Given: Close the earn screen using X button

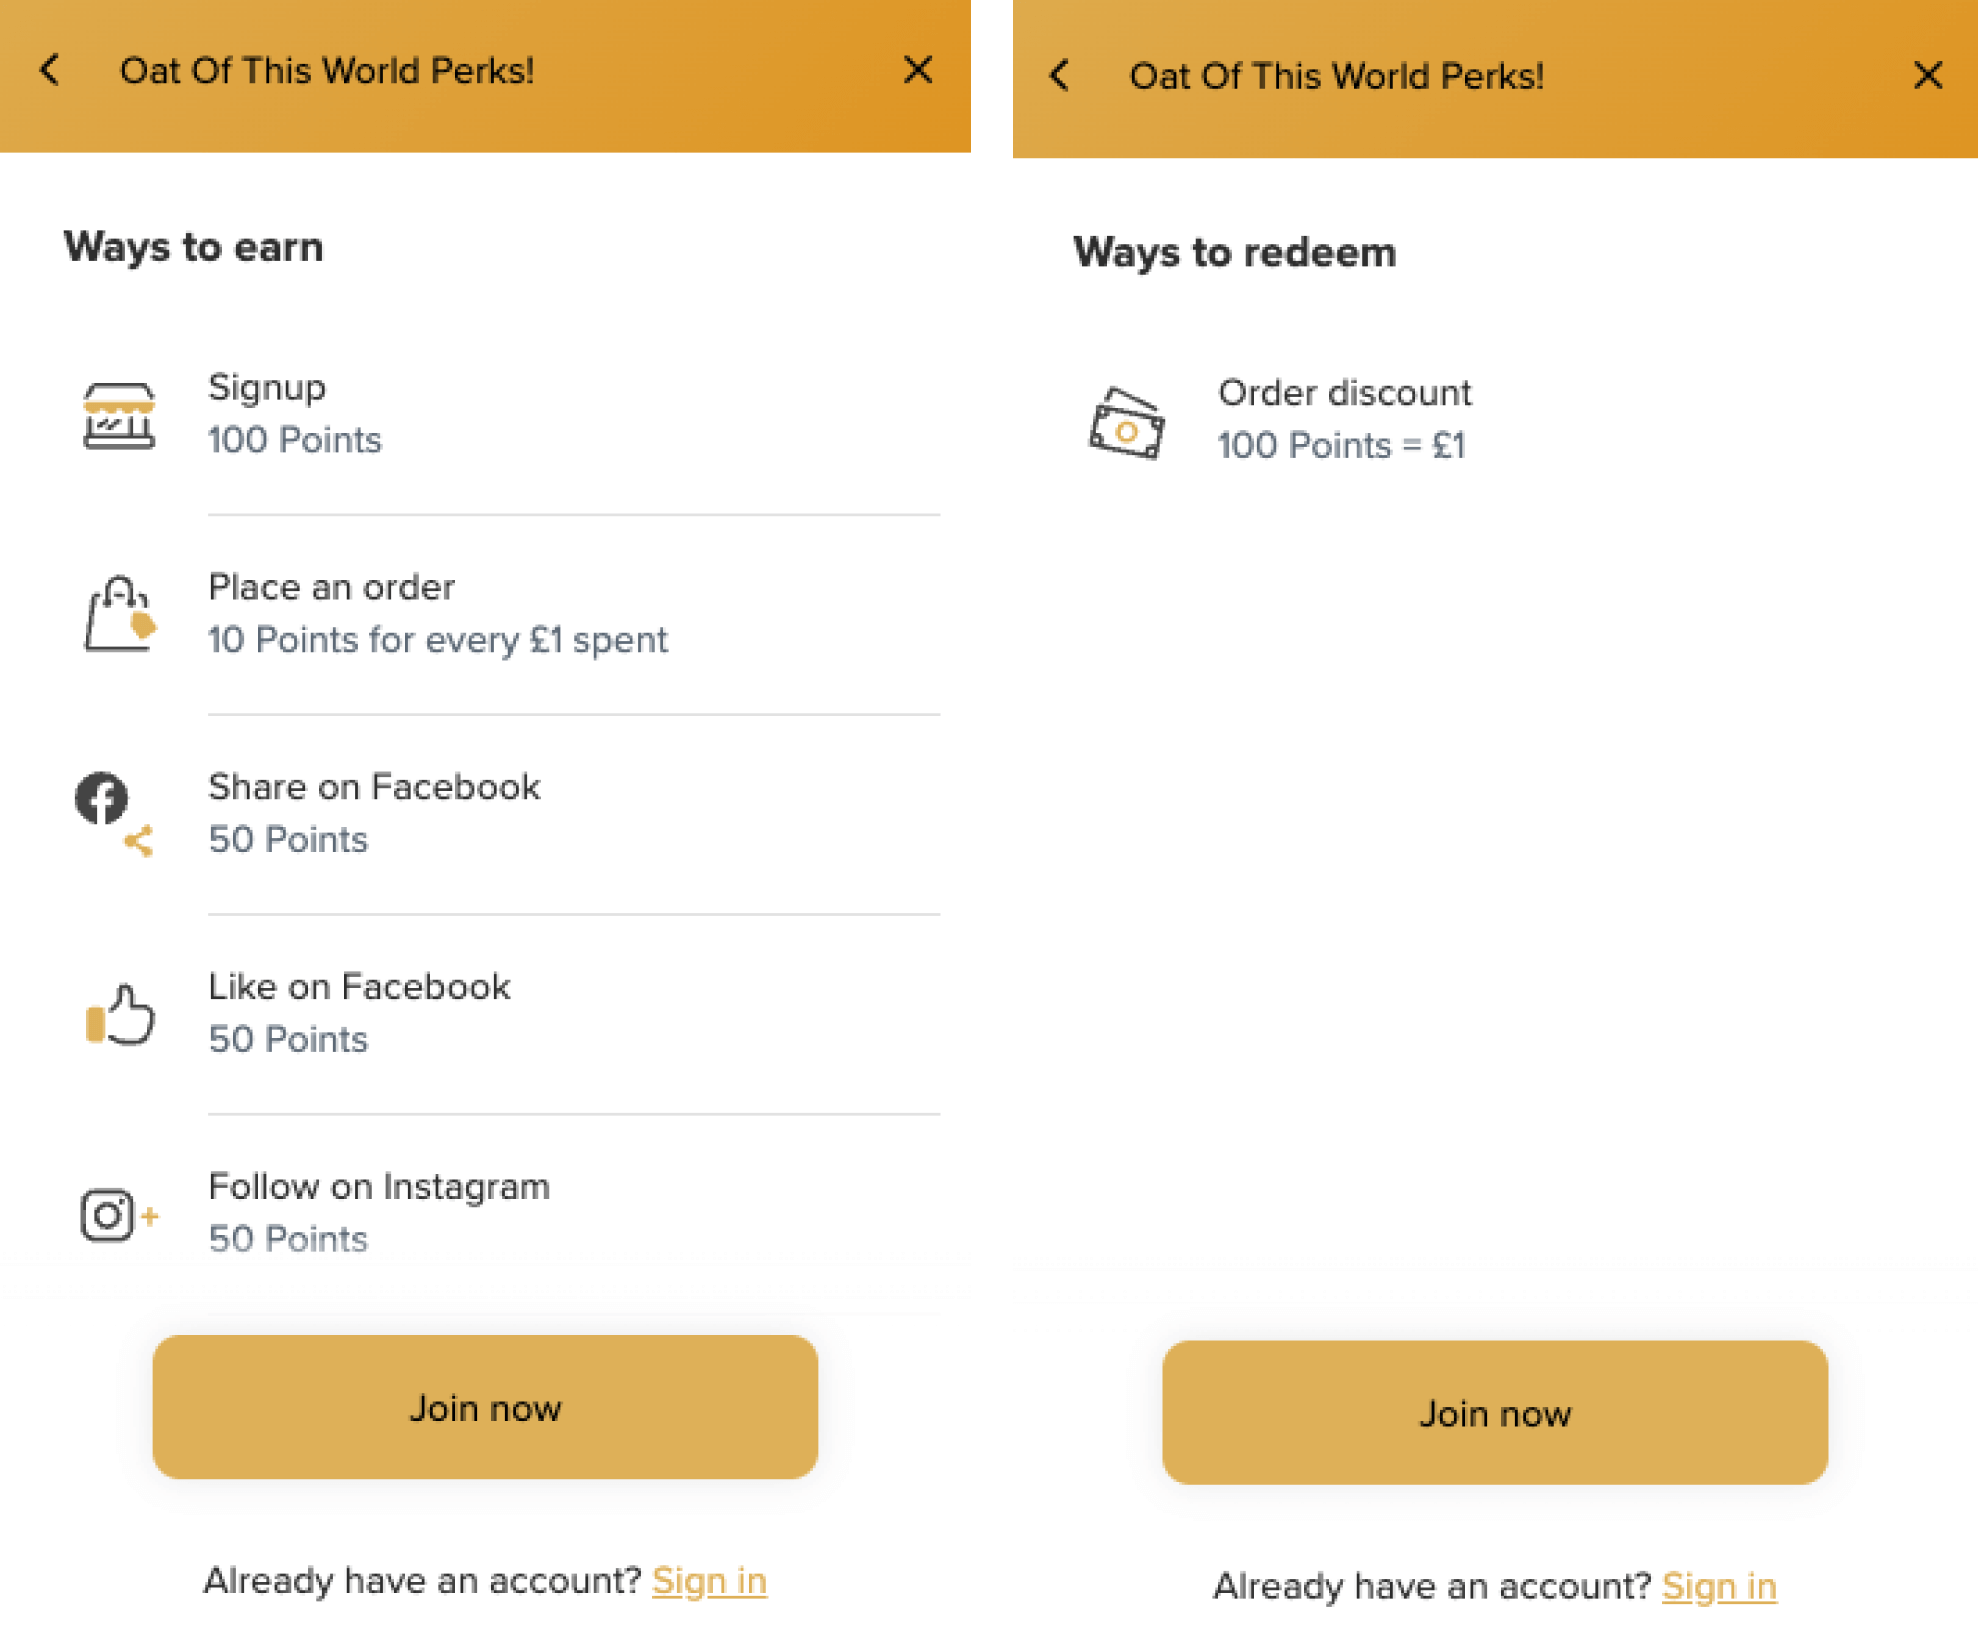Looking at the screenshot, I should click(917, 69).
